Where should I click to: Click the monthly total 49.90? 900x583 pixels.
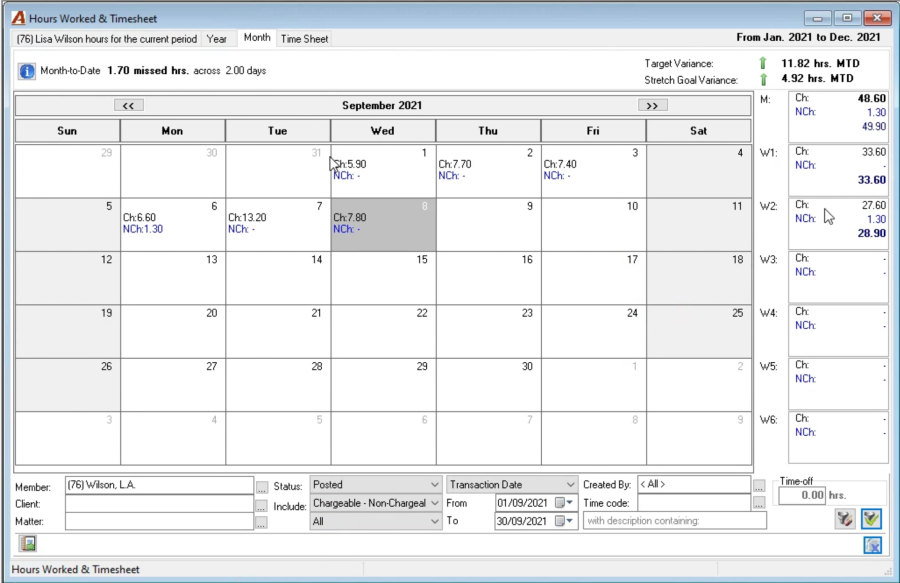[x=873, y=126]
